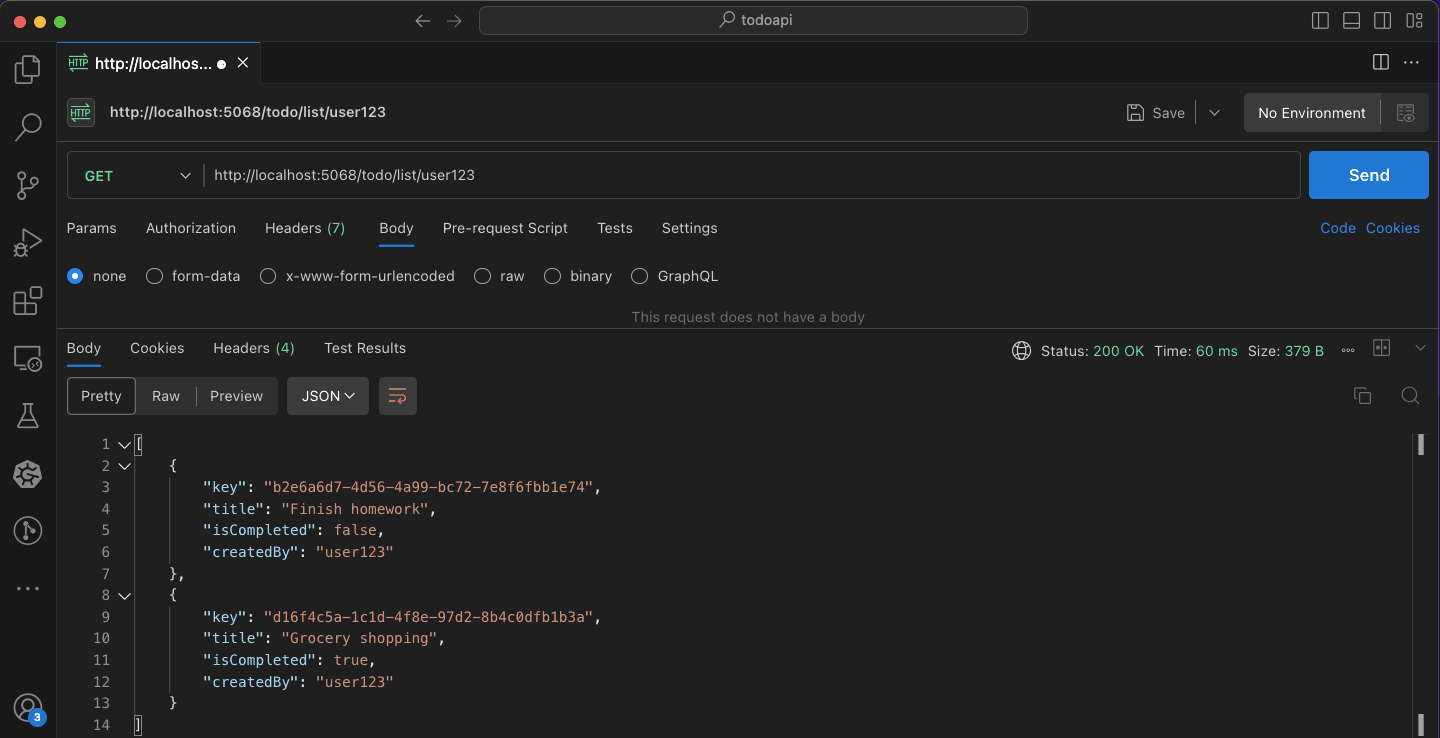Open the response Headers (4) tab
The image size is (1440, 738).
point(254,348)
